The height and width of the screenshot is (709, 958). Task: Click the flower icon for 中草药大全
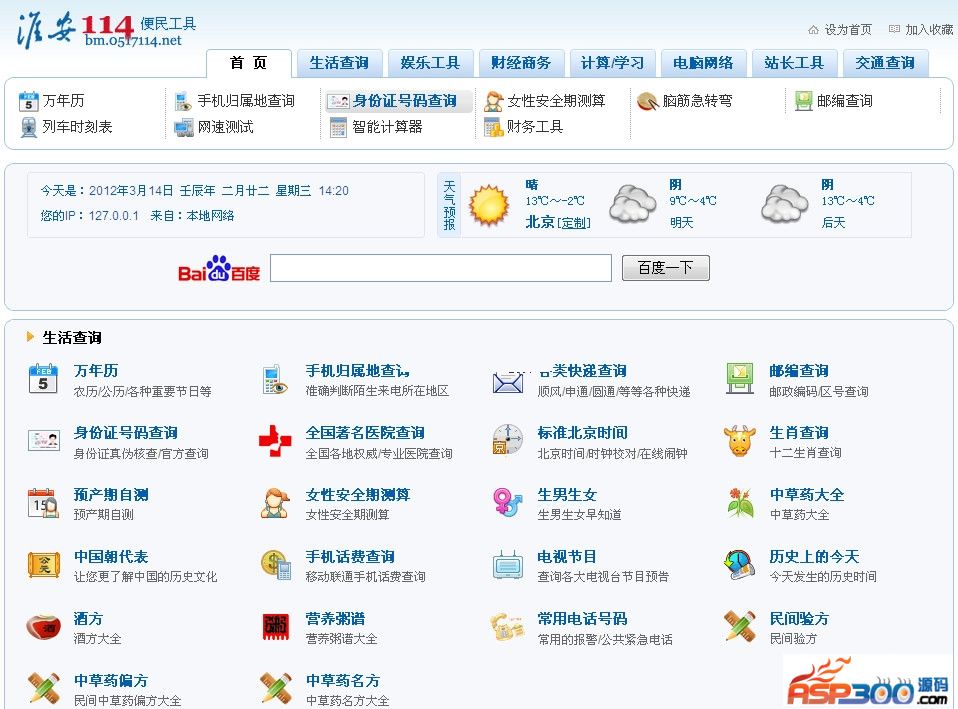click(740, 503)
